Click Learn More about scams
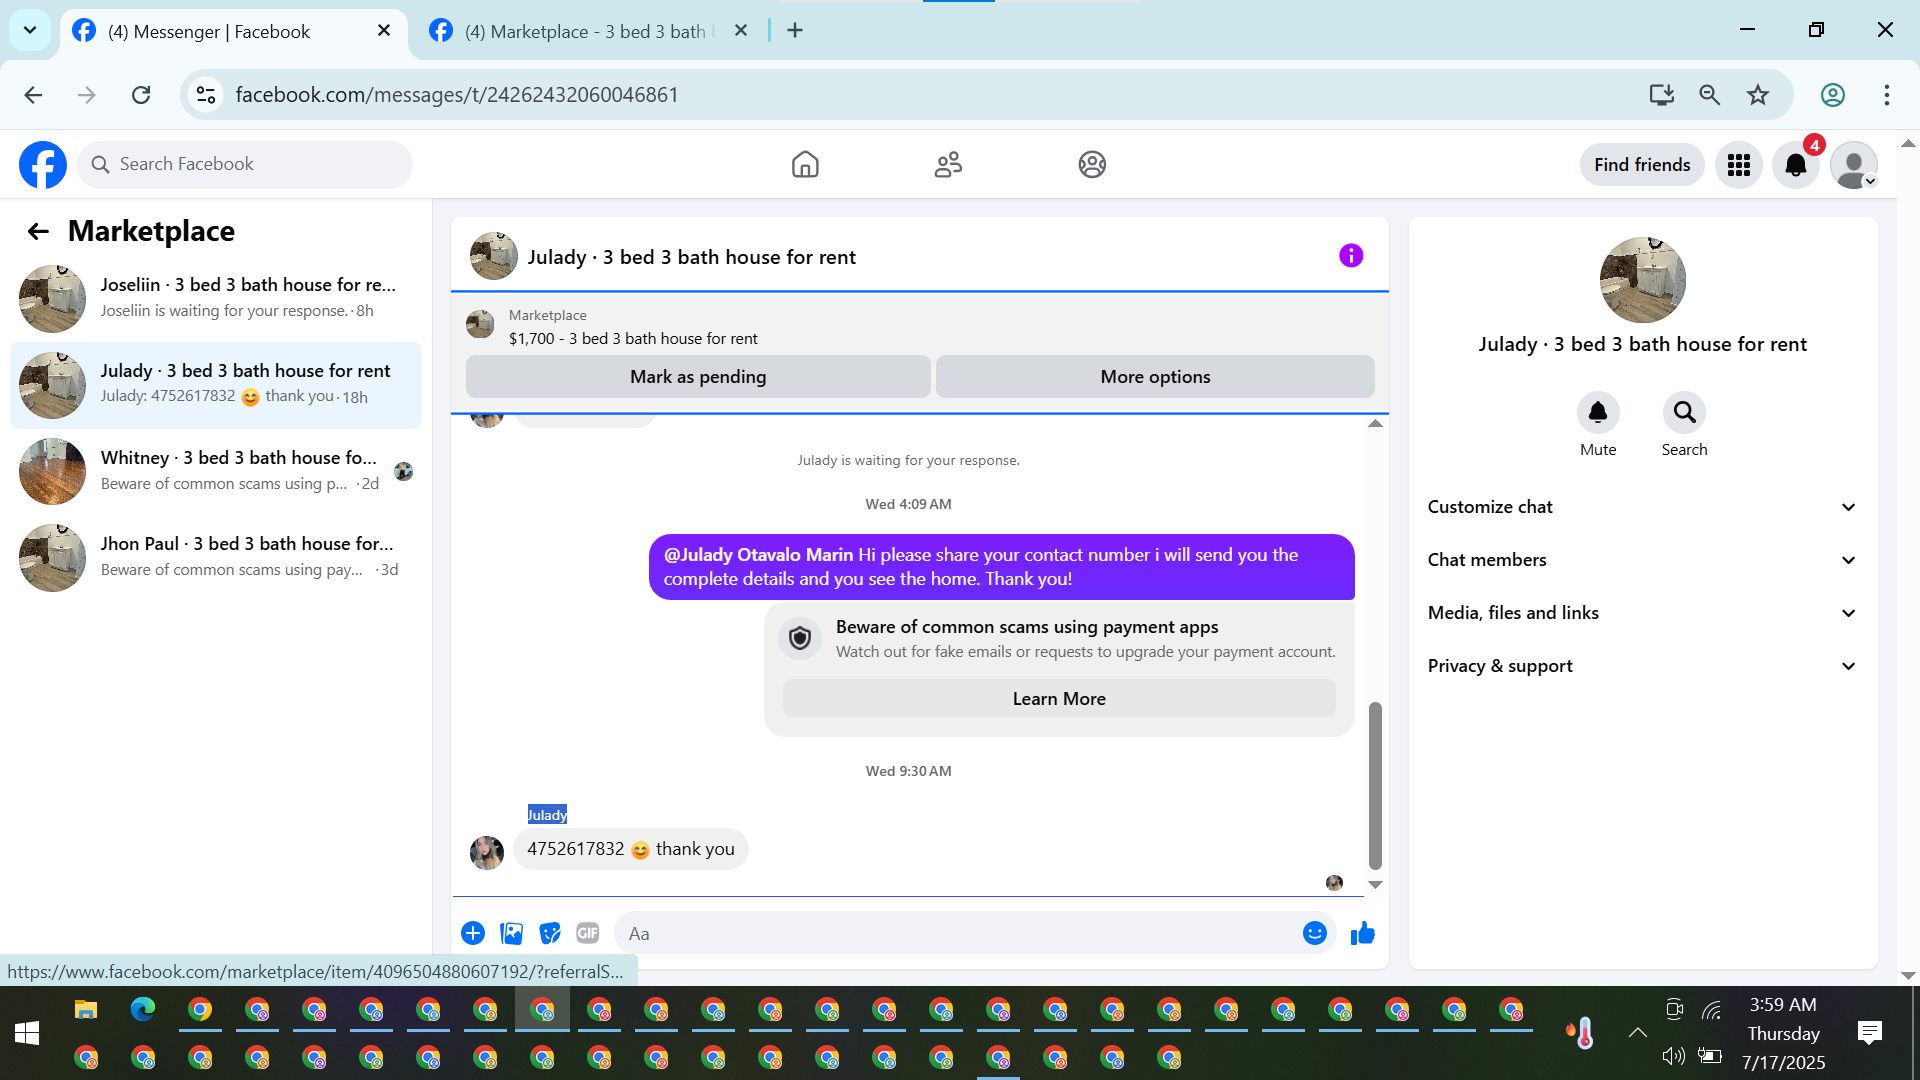The width and height of the screenshot is (1920, 1080). coord(1058,699)
